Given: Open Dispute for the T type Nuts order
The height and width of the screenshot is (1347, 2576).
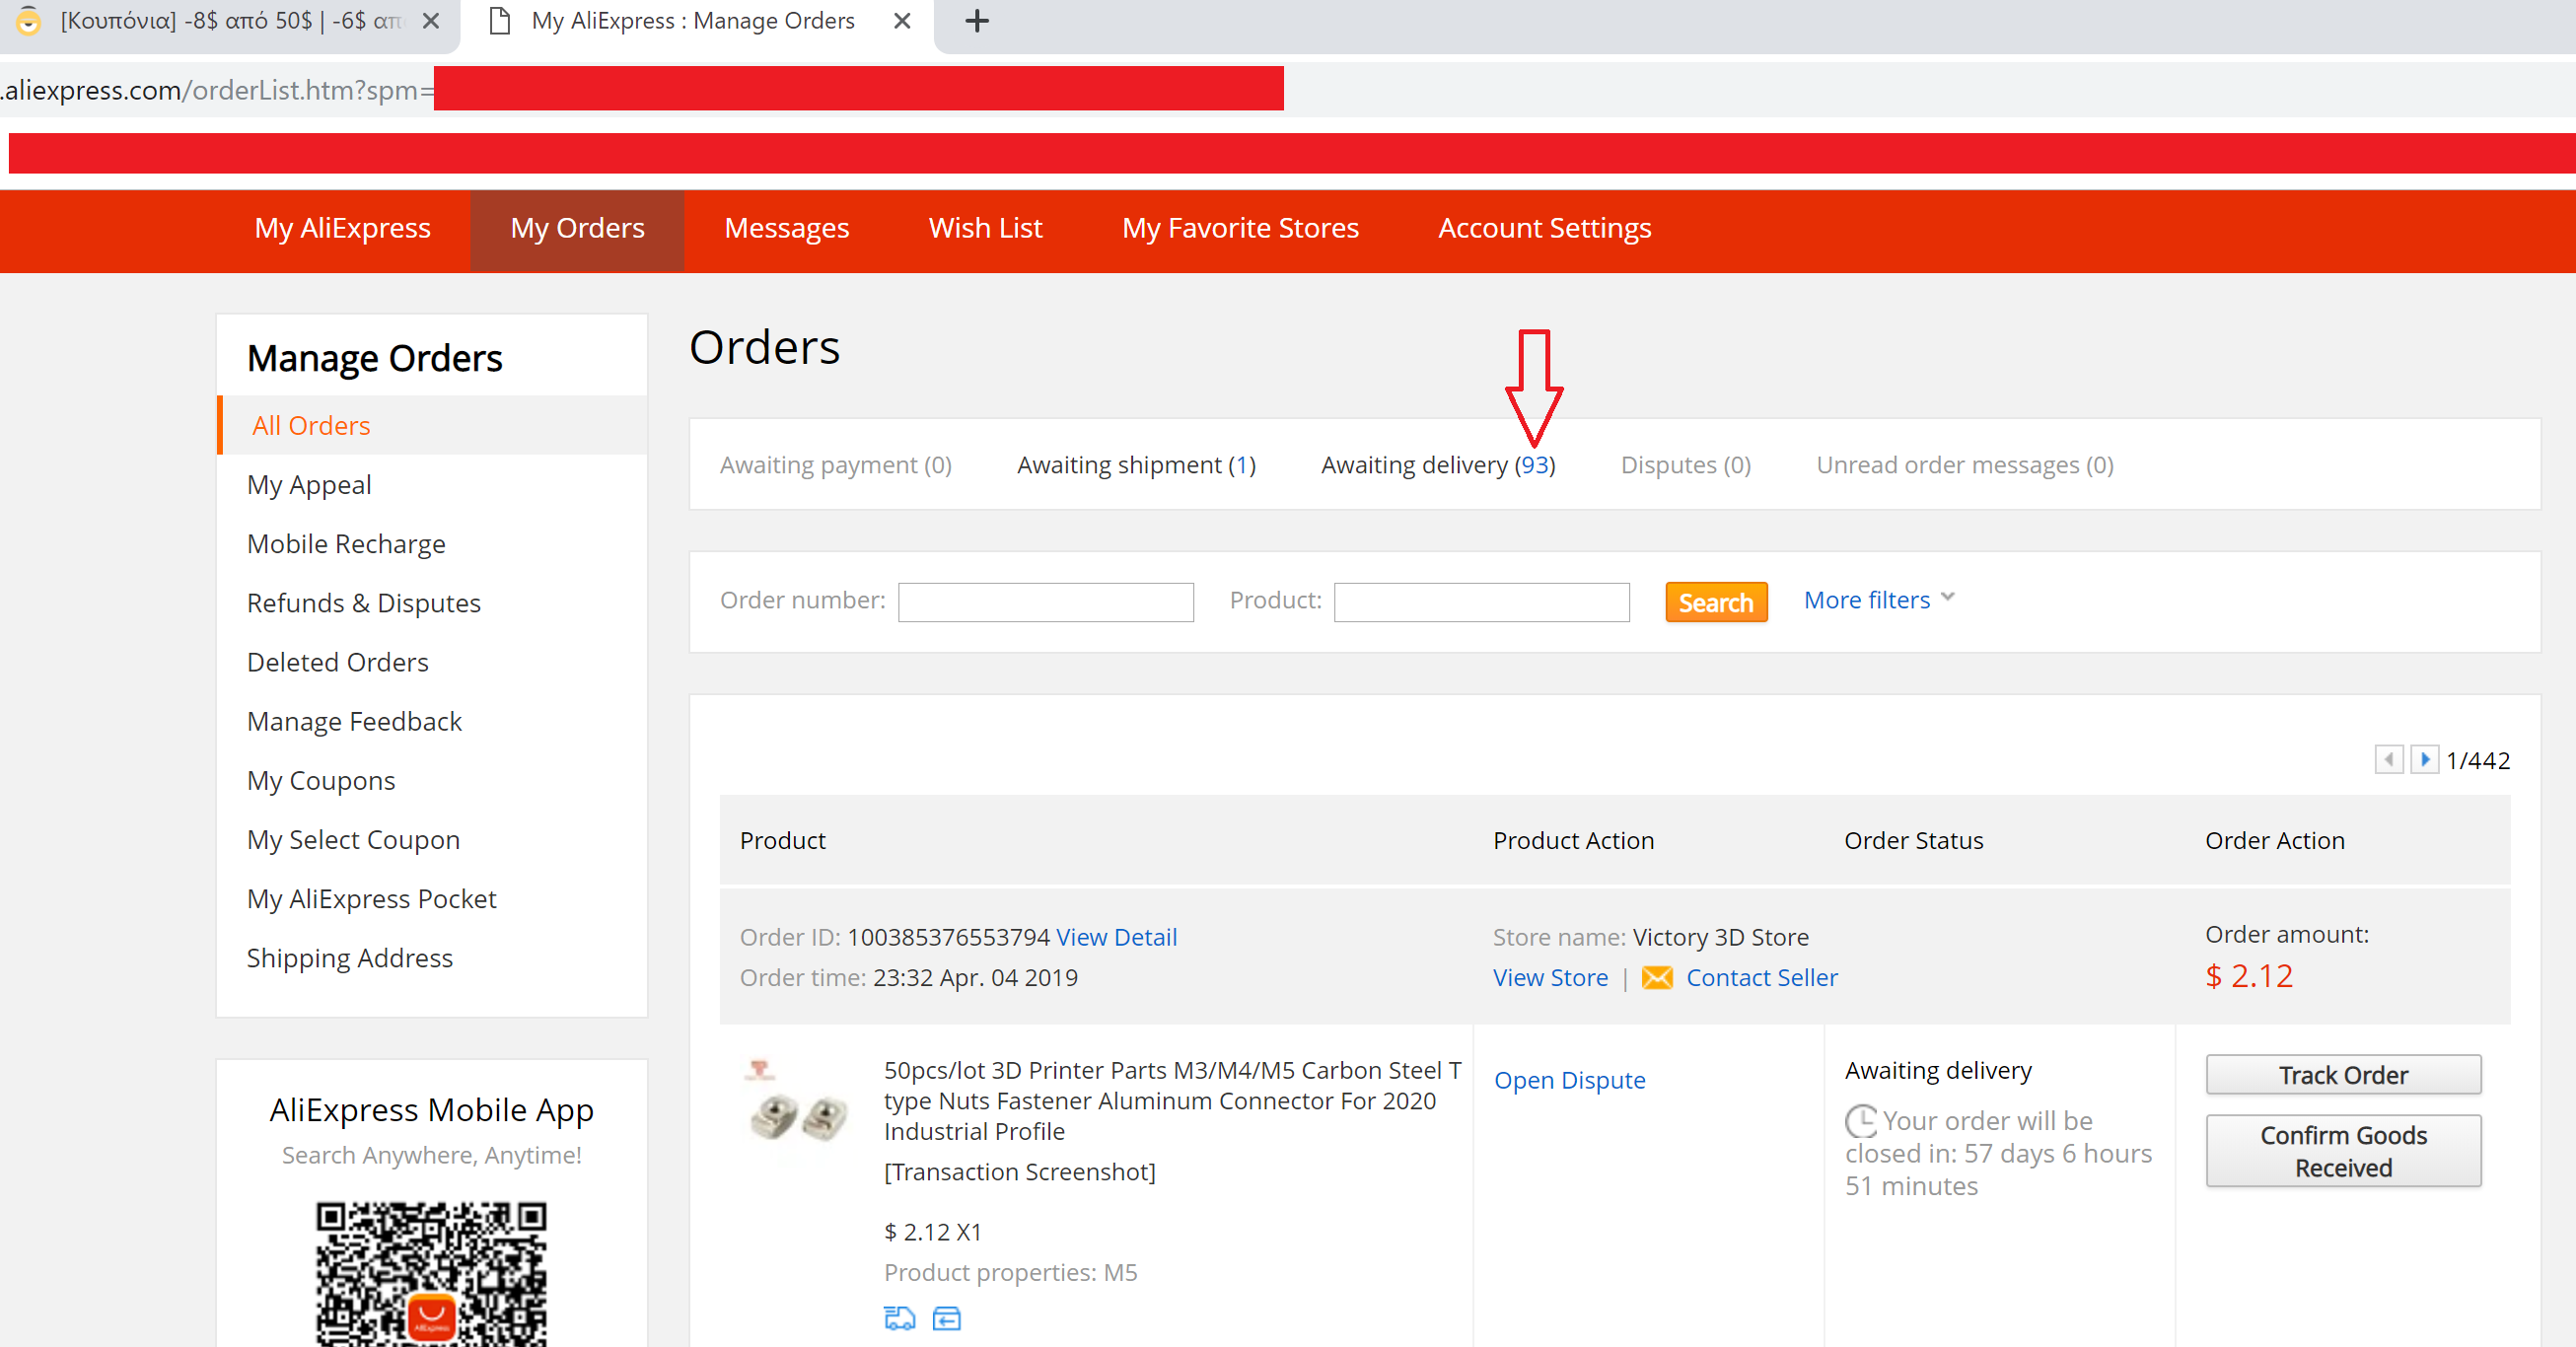Looking at the screenshot, I should [1569, 1080].
